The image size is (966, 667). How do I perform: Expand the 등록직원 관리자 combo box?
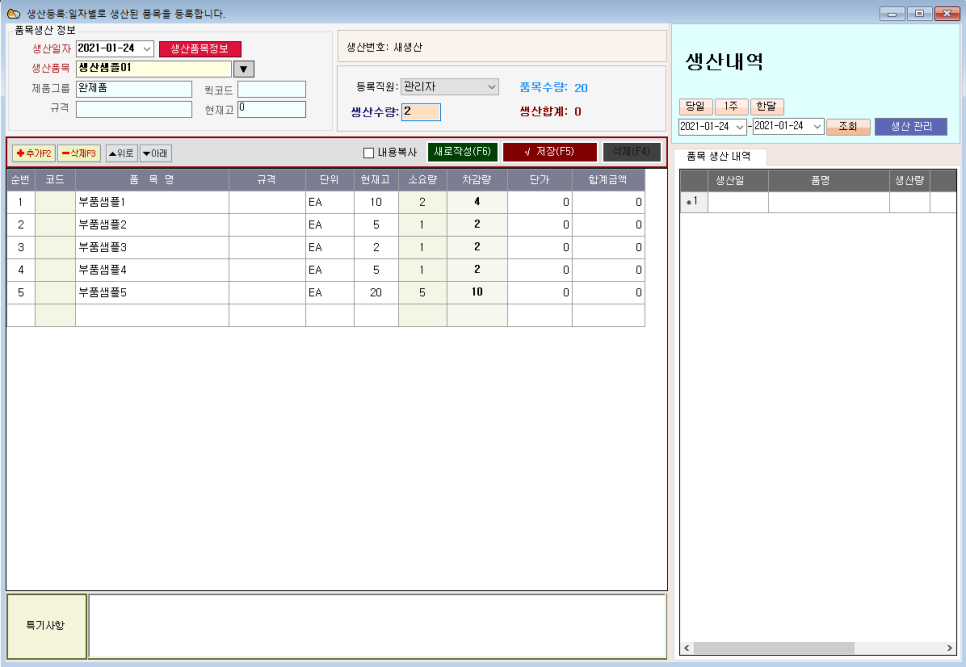(490, 87)
